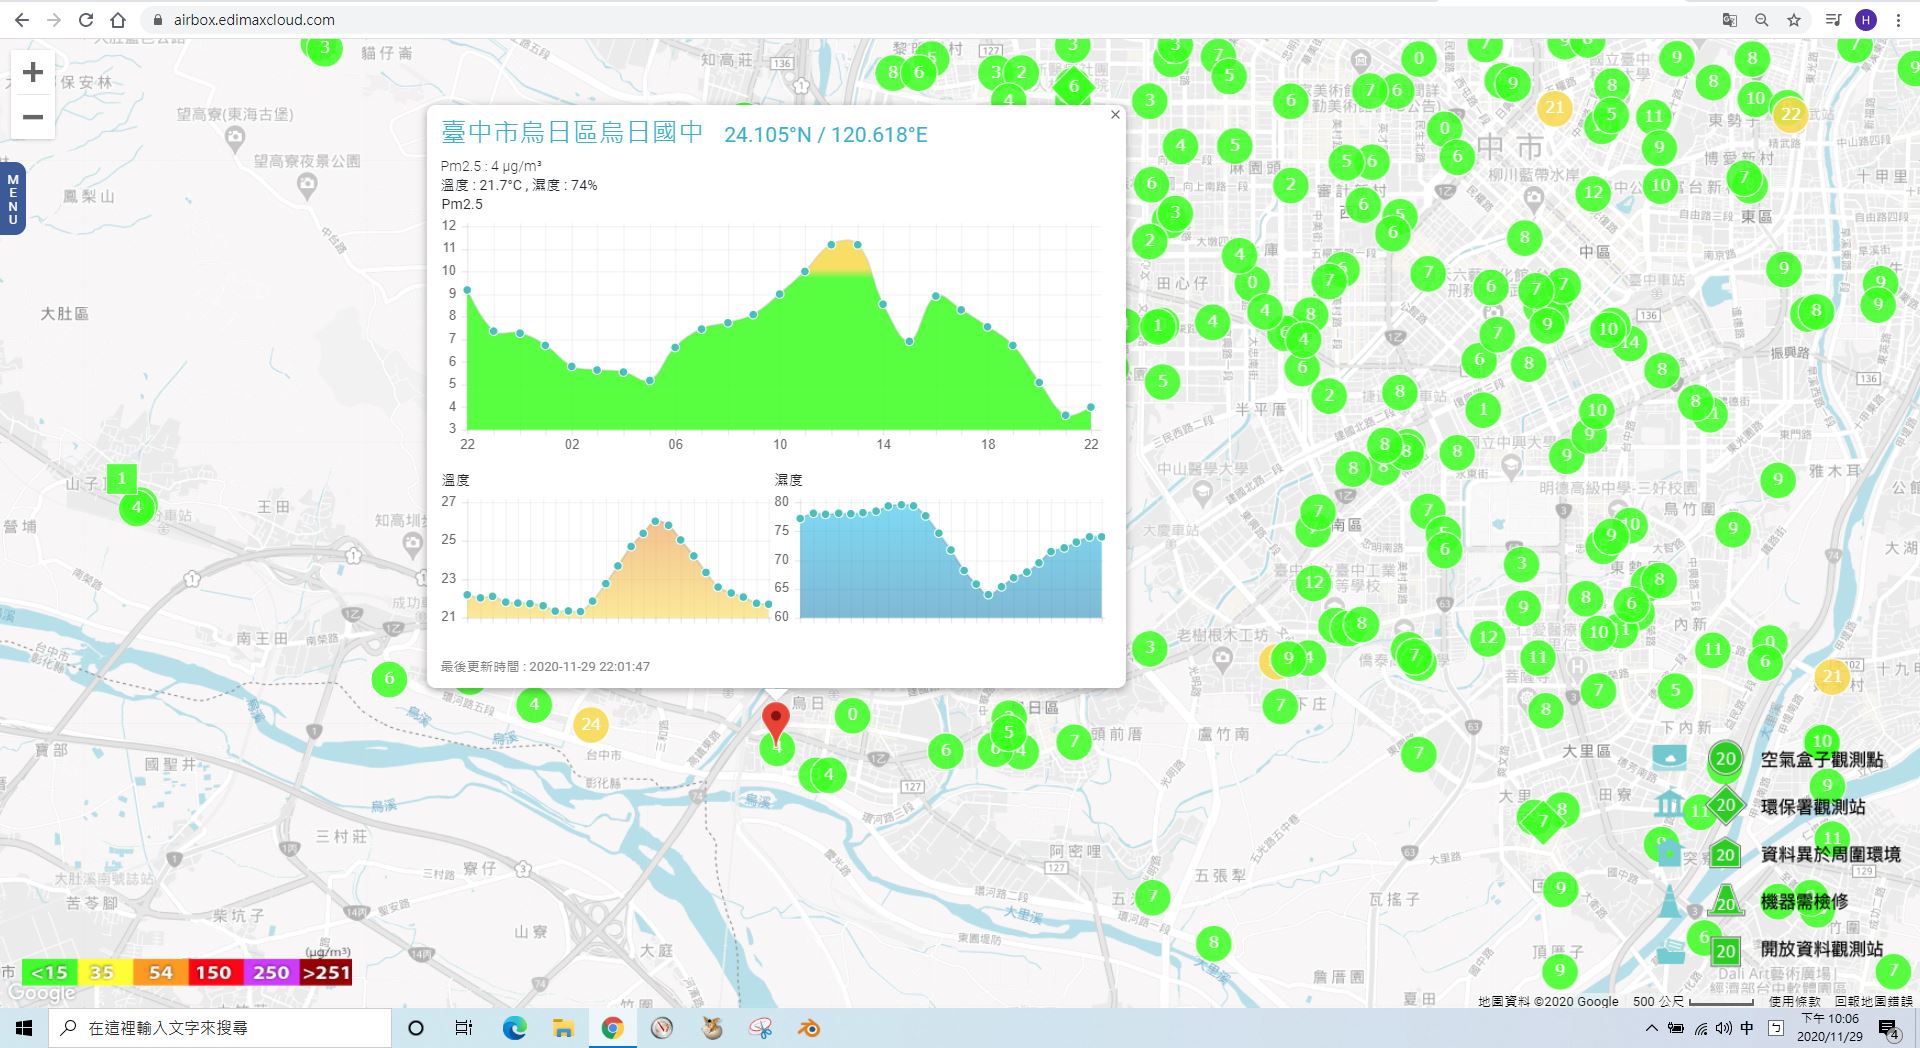Open Task View on taskbar
Image resolution: width=1920 pixels, height=1048 pixels.
pos(464,1028)
